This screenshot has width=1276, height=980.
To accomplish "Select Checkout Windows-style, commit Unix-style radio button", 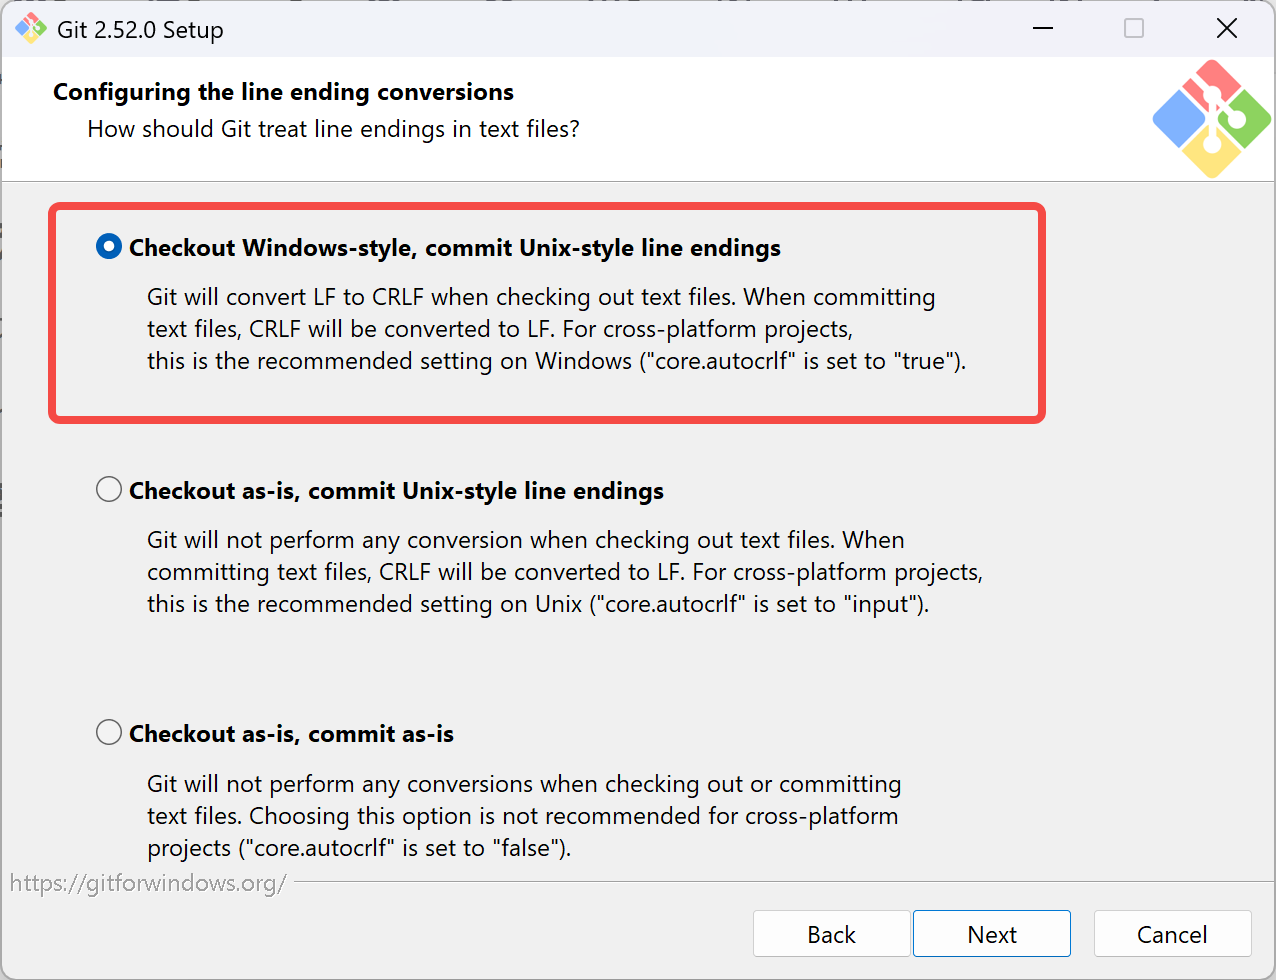I will click(109, 247).
